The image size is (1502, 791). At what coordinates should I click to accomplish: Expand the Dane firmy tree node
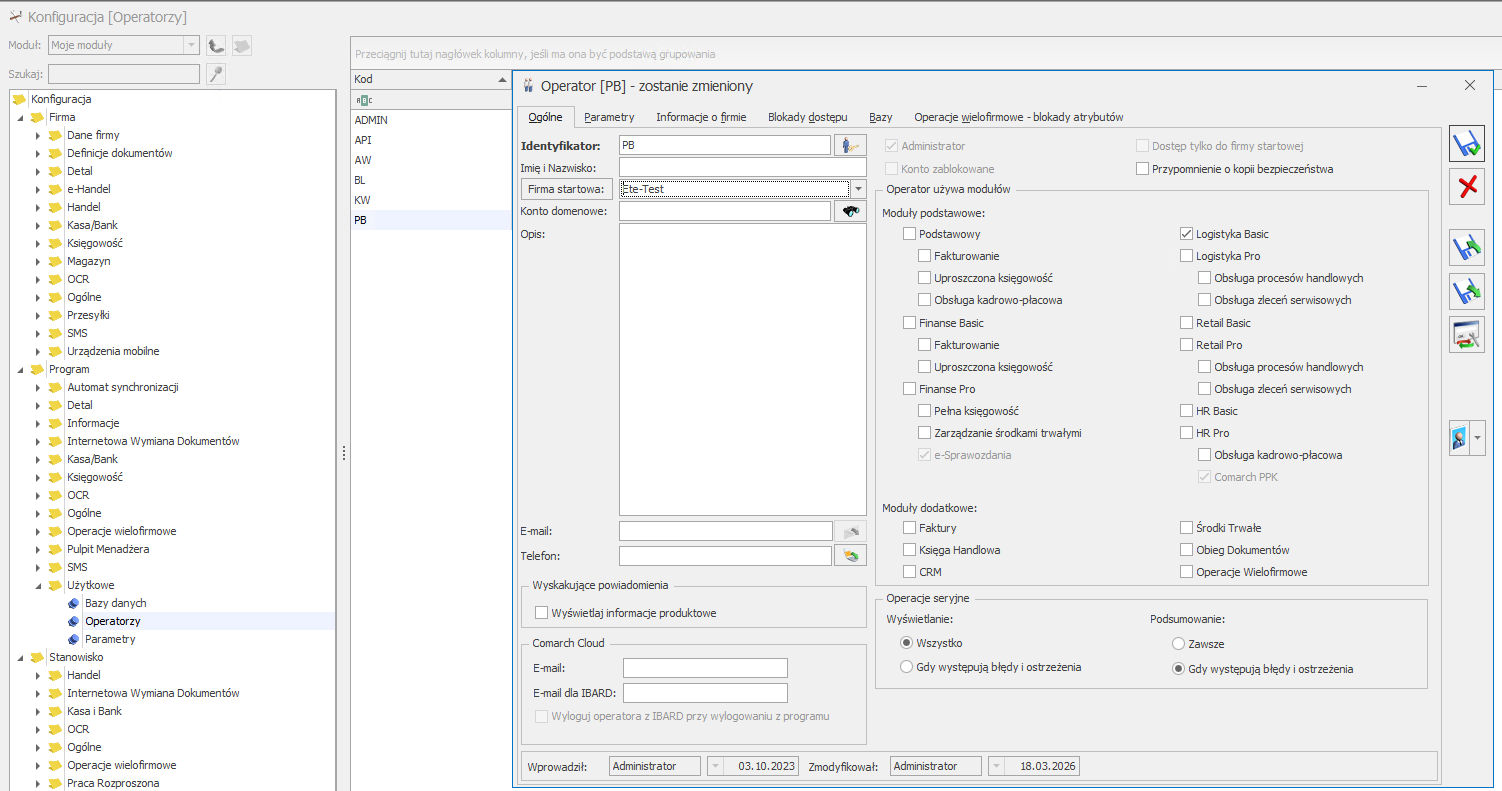pyautogui.click(x=38, y=135)
